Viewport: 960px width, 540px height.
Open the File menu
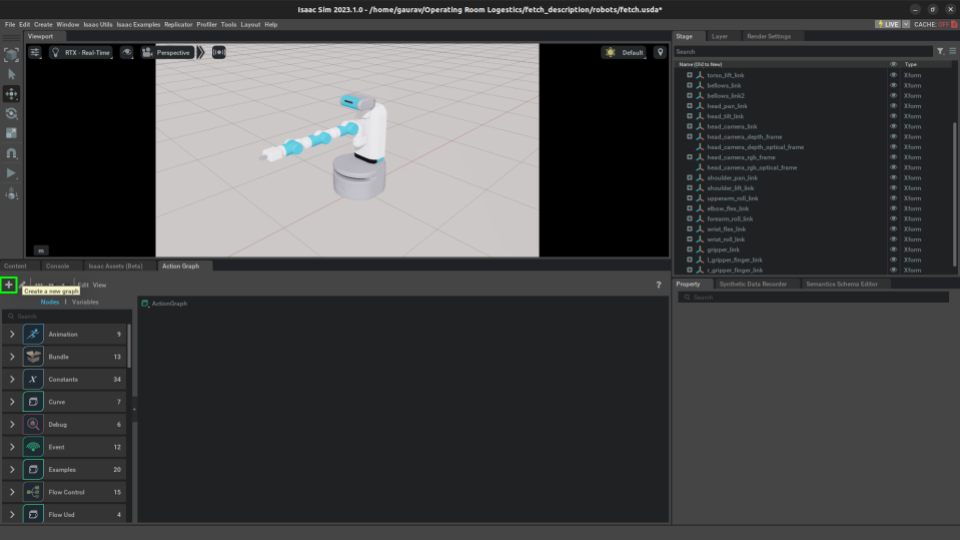tap(10, 24)
